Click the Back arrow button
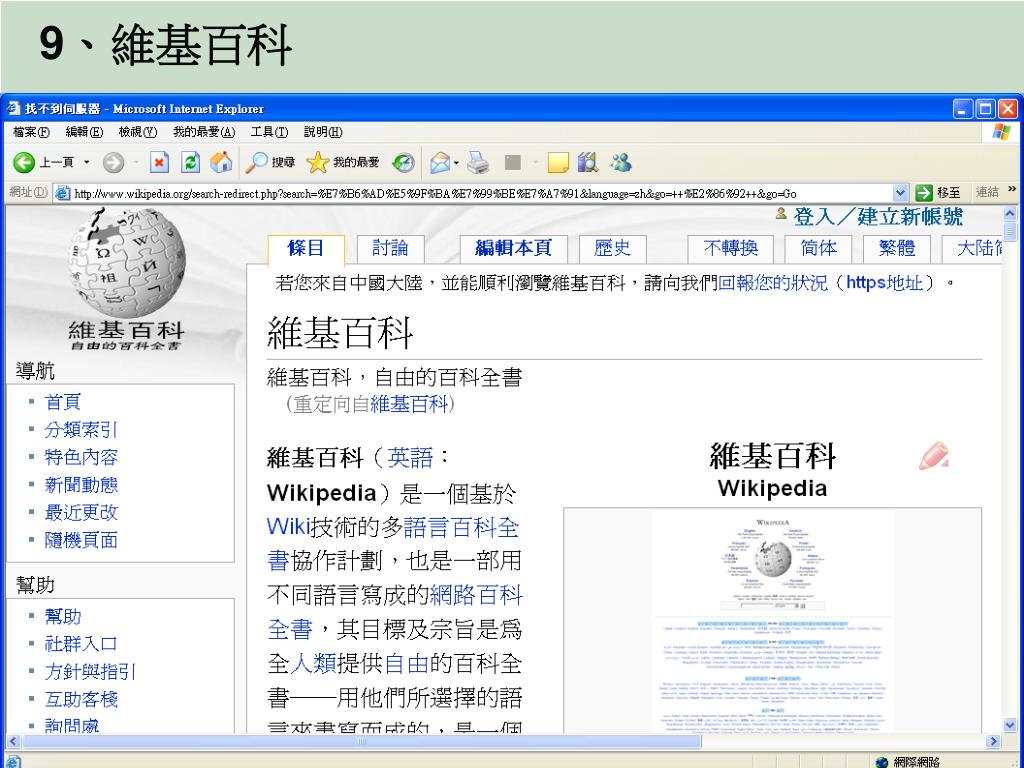The height and width of the screenshot is (768, 1024). 24,163
